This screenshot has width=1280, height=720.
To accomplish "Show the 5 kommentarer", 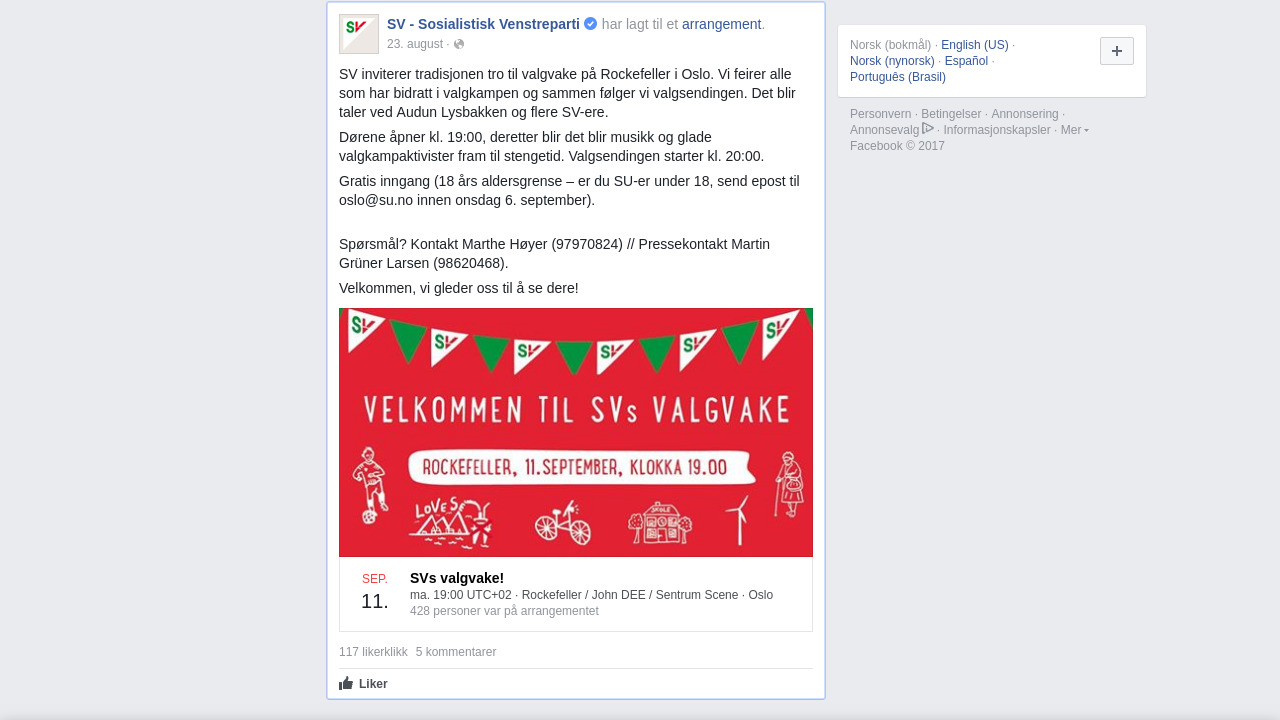I will (456, 652).
